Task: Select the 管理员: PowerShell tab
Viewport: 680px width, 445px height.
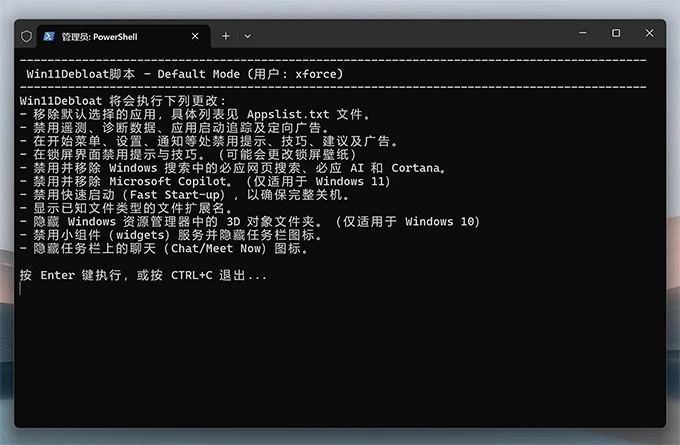Action: coord(124,36)
